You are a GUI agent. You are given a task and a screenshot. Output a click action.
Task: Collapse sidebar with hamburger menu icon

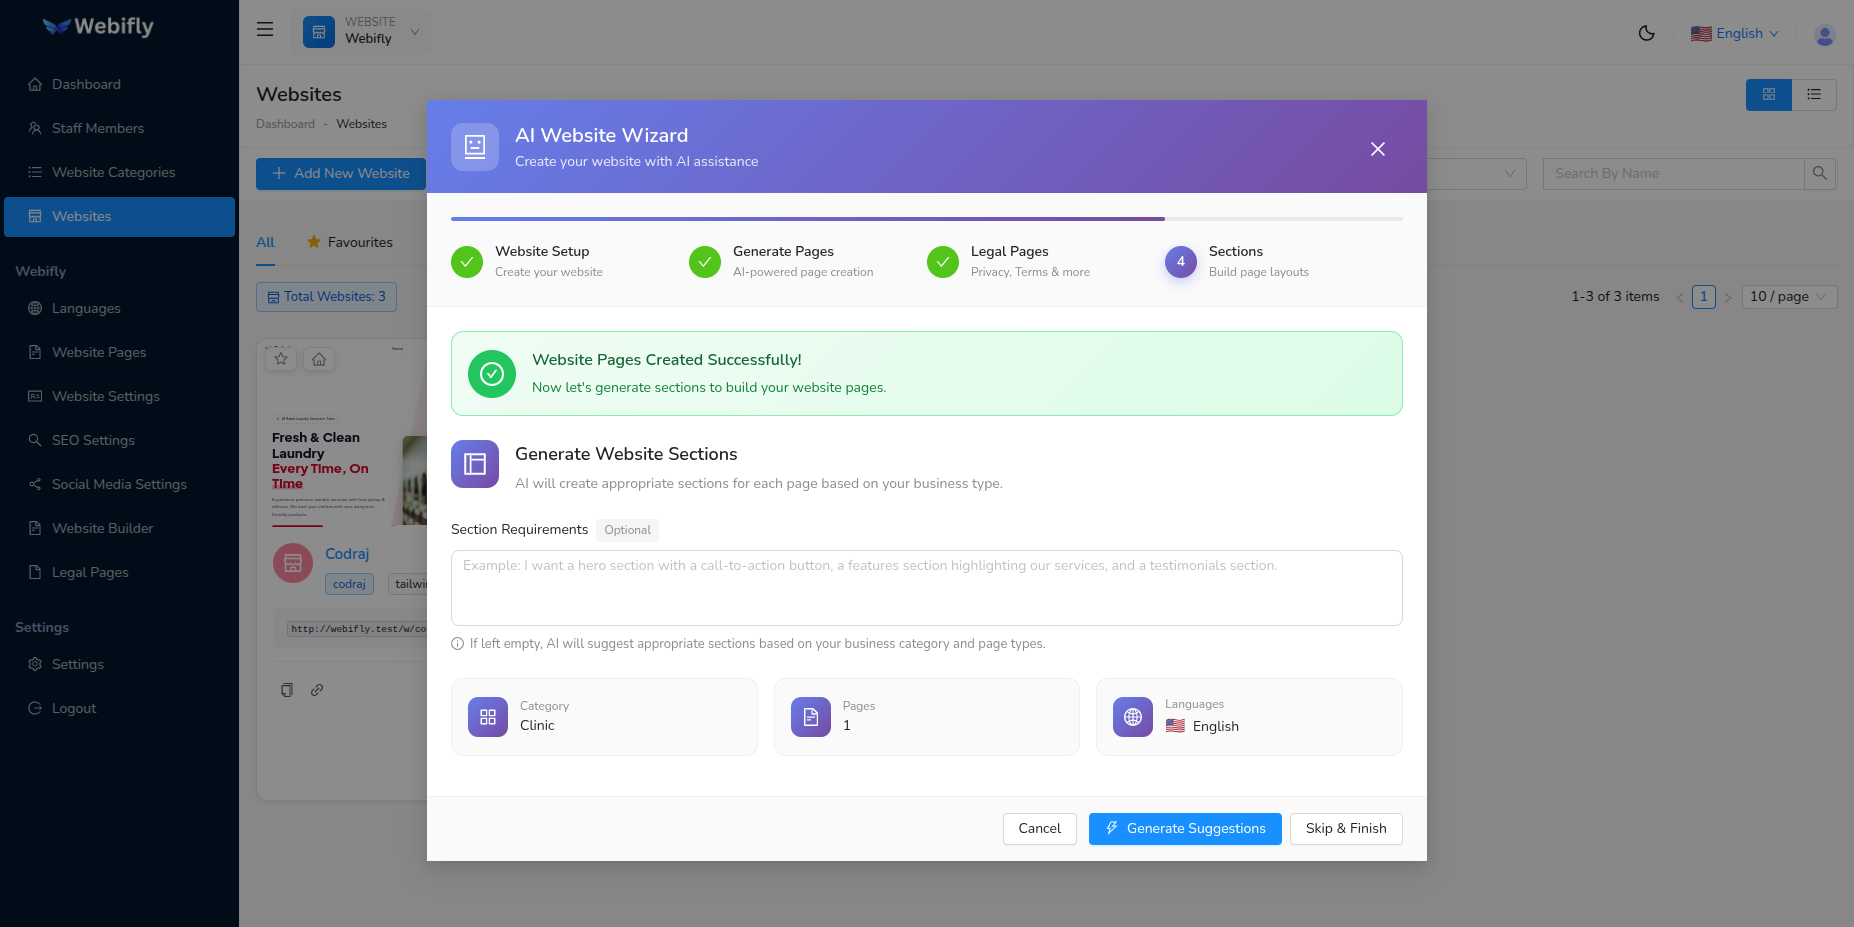coord(265,30)
